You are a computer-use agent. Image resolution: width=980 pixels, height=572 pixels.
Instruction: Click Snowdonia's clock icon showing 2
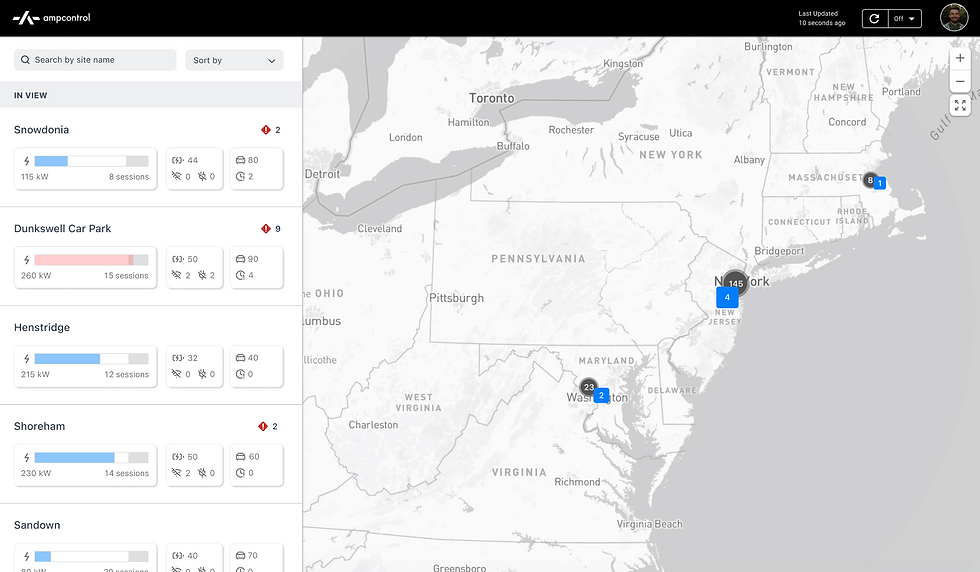point(240,176)
